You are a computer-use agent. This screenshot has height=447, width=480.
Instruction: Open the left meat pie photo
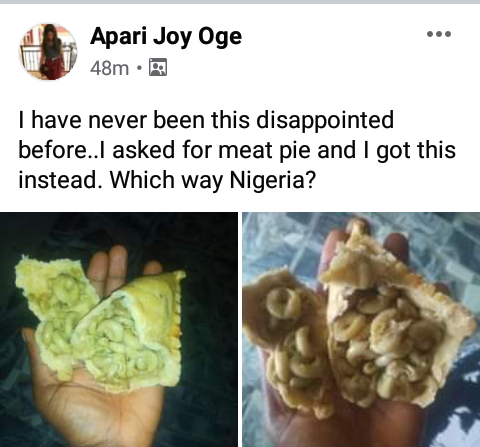pos(119,329)
